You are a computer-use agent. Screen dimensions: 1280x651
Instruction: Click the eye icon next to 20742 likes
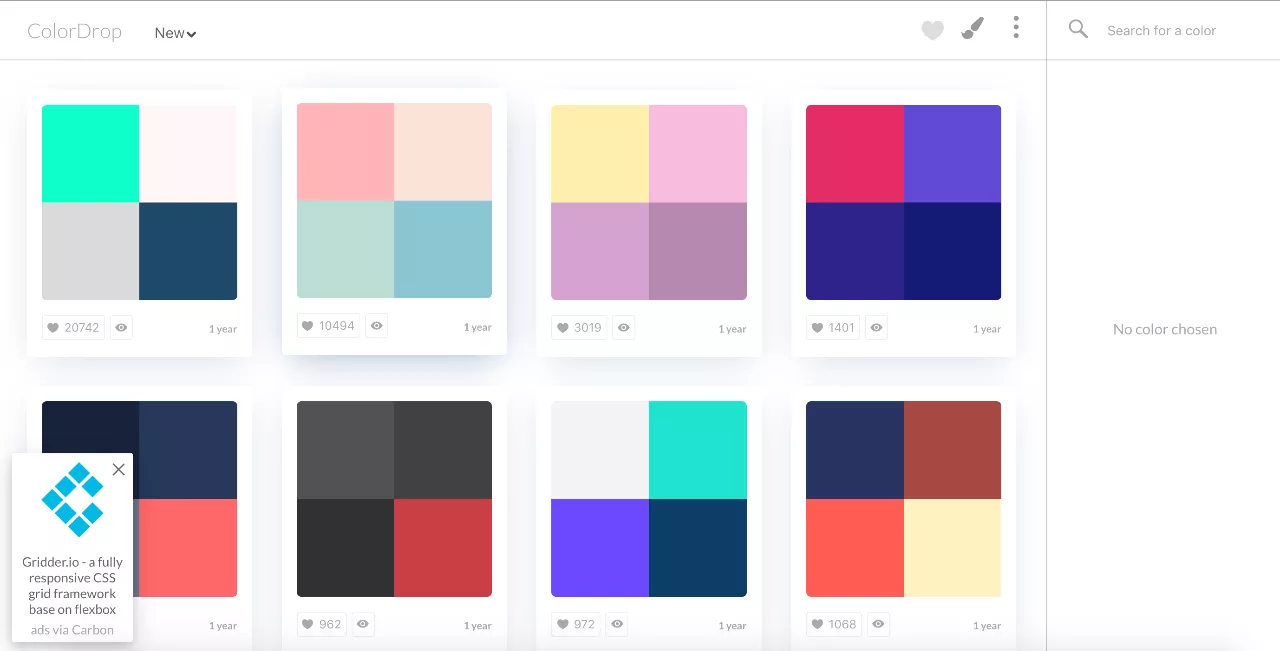pos(121,327)
